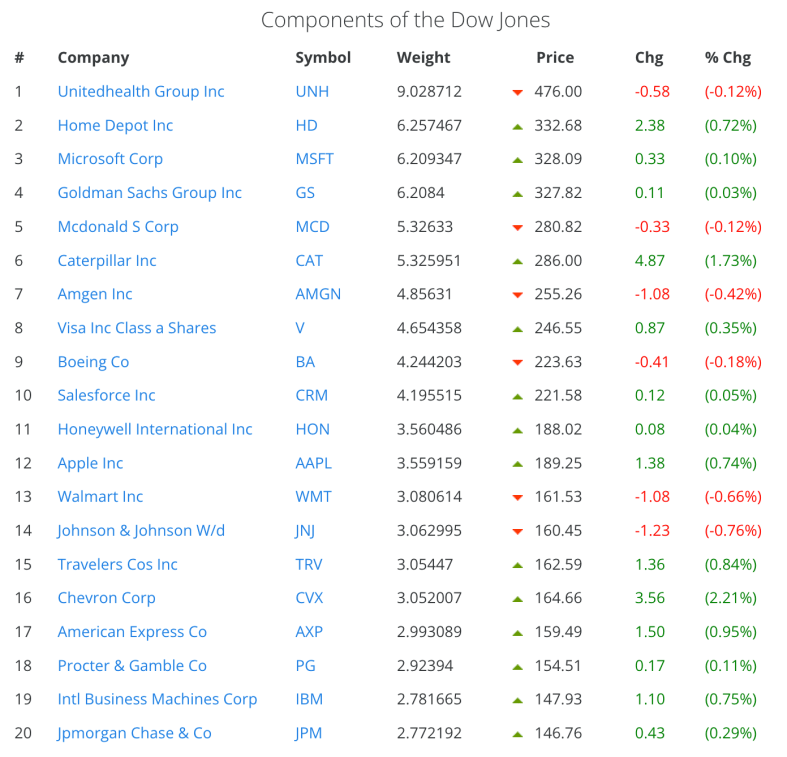787x757 pixels.
Task: Open the Home Depot Inc link
Action: tap(115, 125)
